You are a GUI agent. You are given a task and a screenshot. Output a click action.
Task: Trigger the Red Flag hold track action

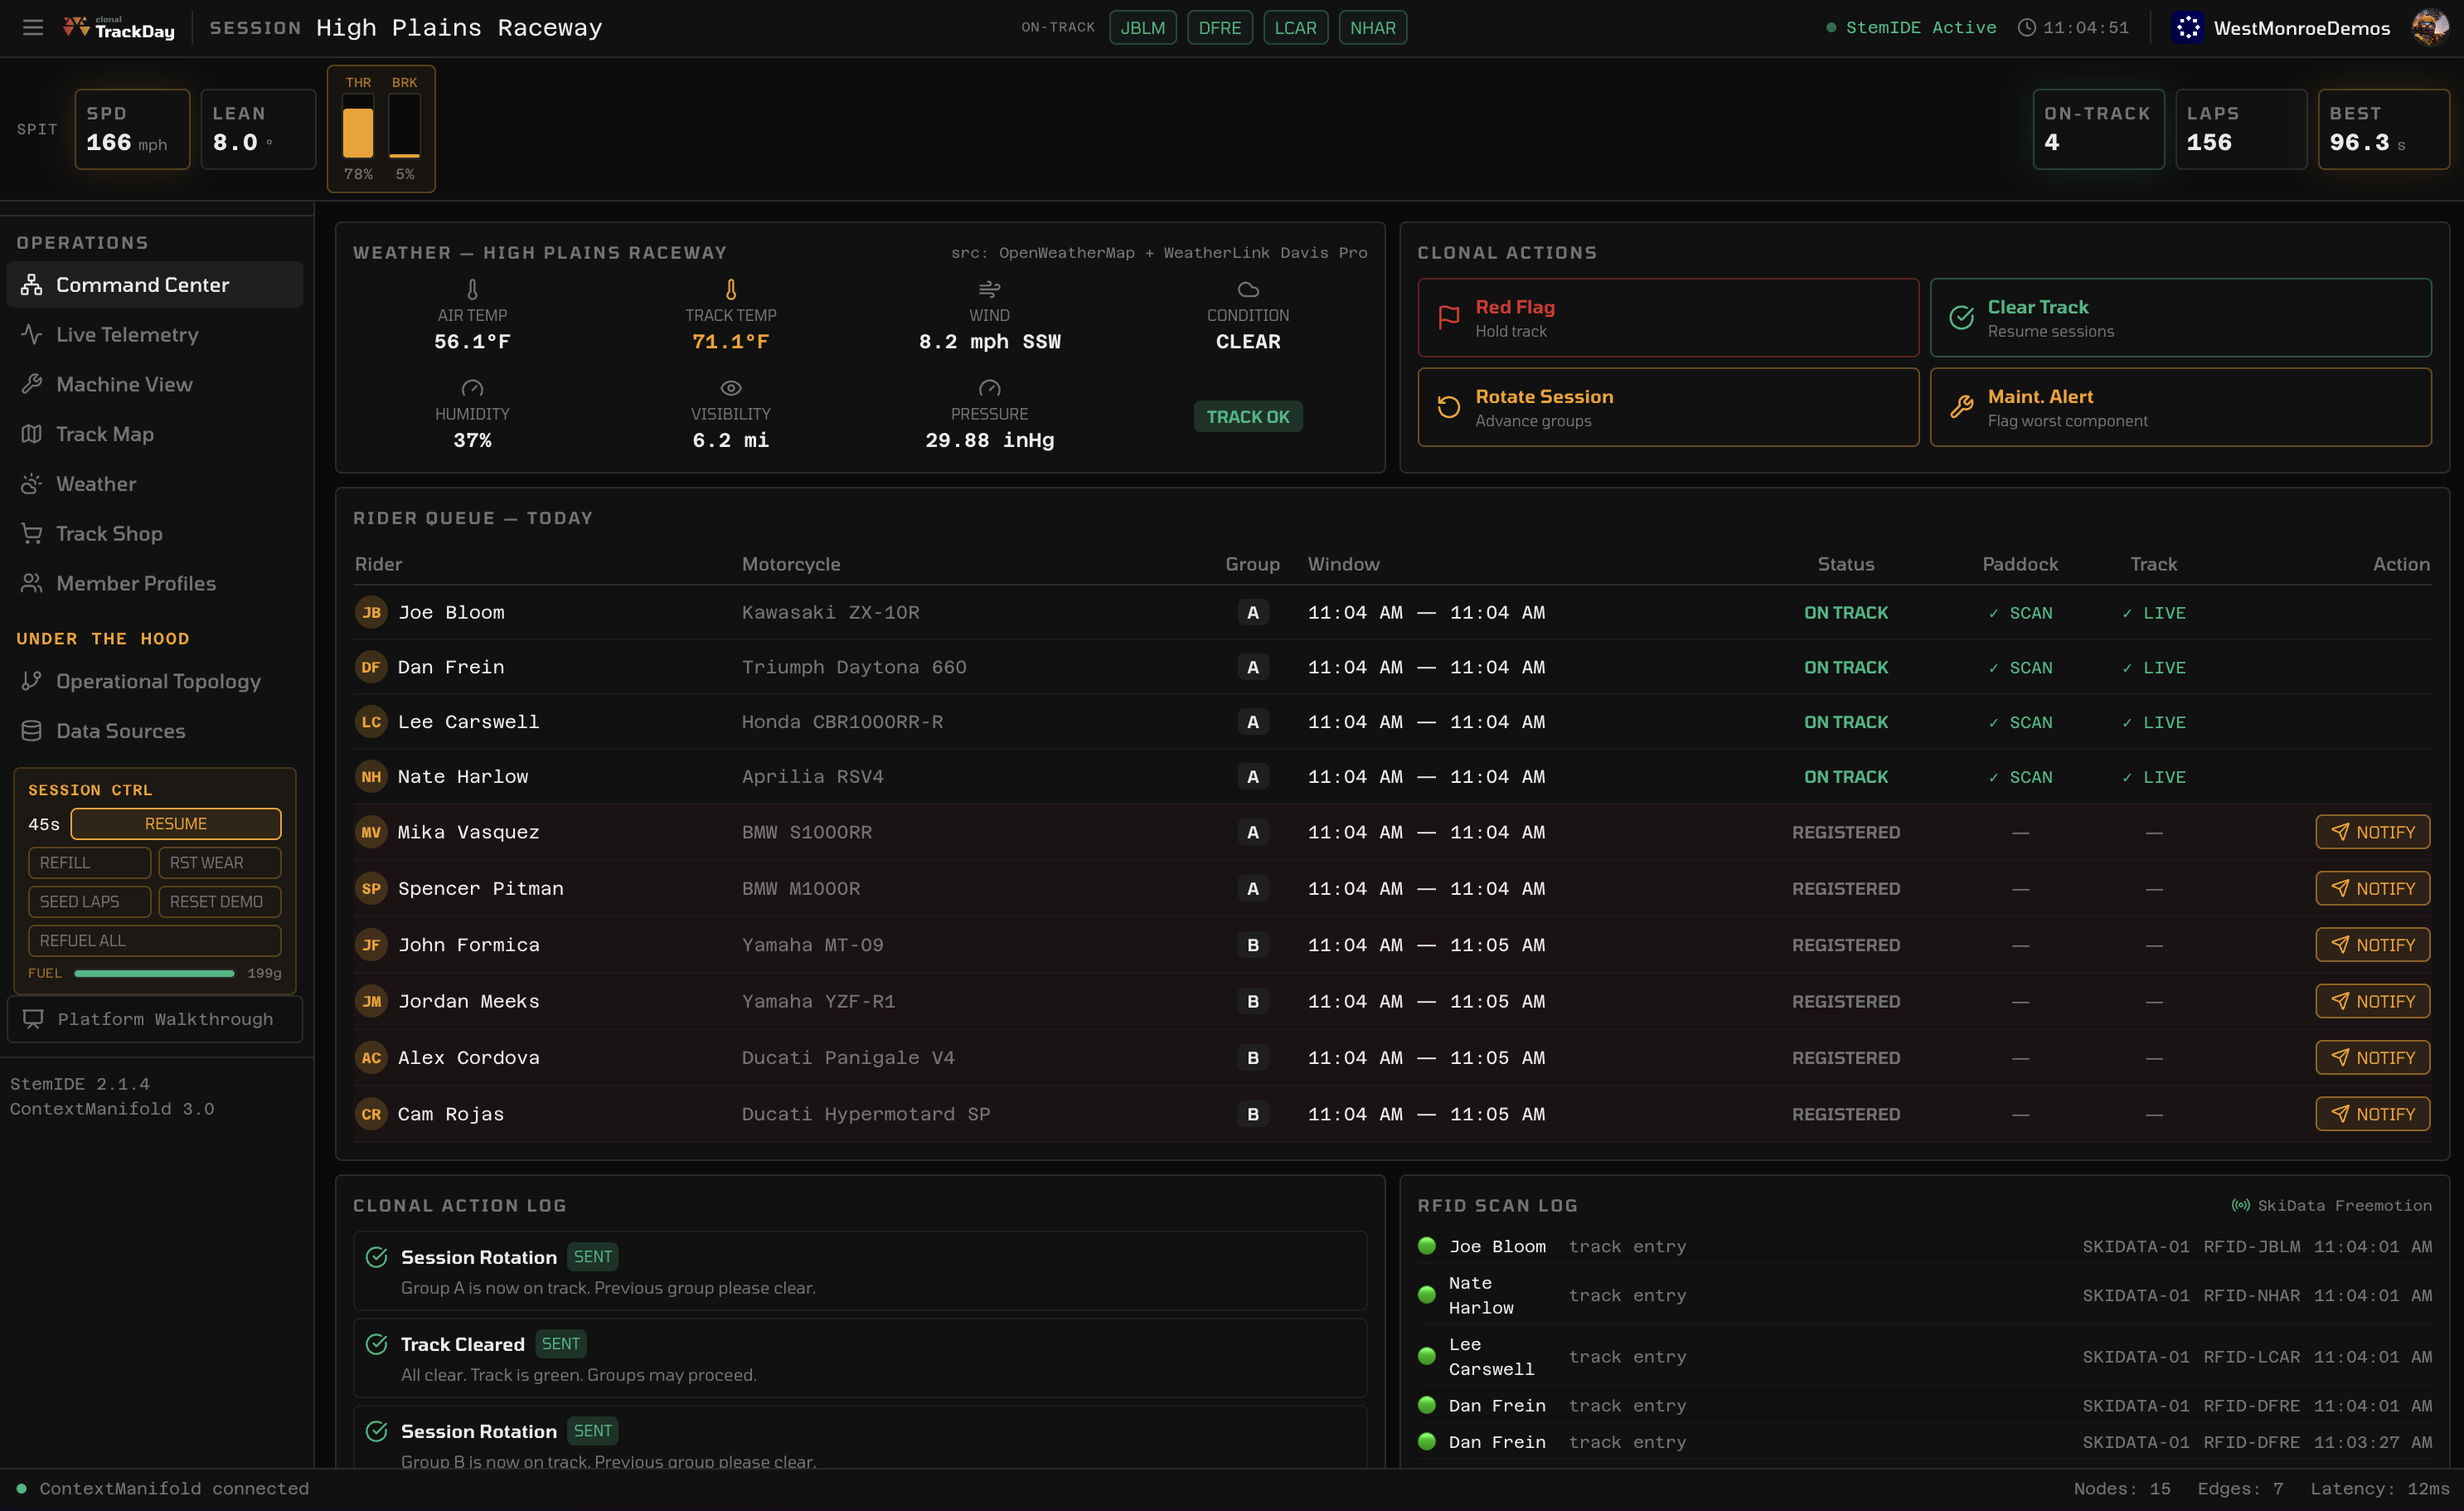(x=1666, y=317)
